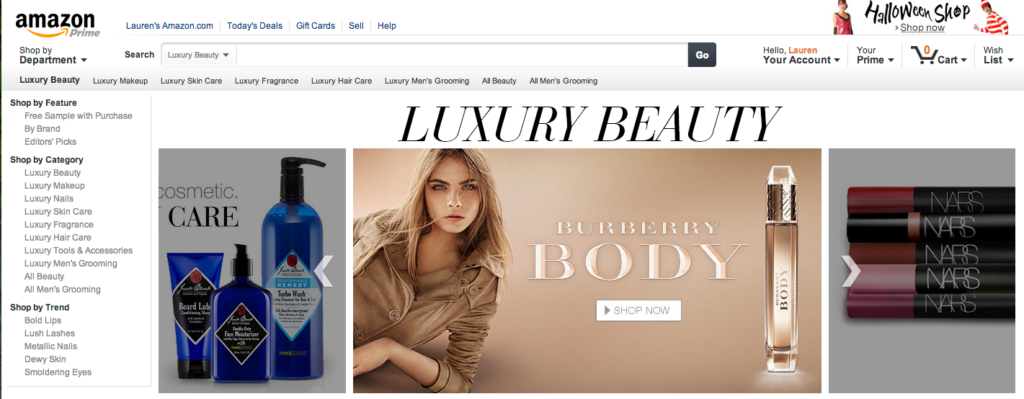
Task: Select Luxury Makeup in the subnav bar
Action: click(120, 81)
